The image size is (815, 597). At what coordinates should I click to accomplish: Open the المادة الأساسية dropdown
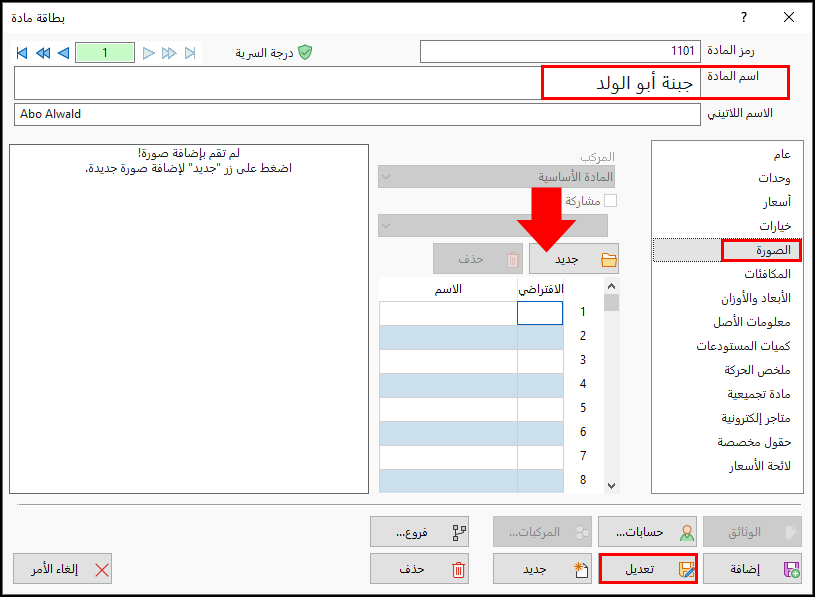pyautogui.click(x=496, y=177)
